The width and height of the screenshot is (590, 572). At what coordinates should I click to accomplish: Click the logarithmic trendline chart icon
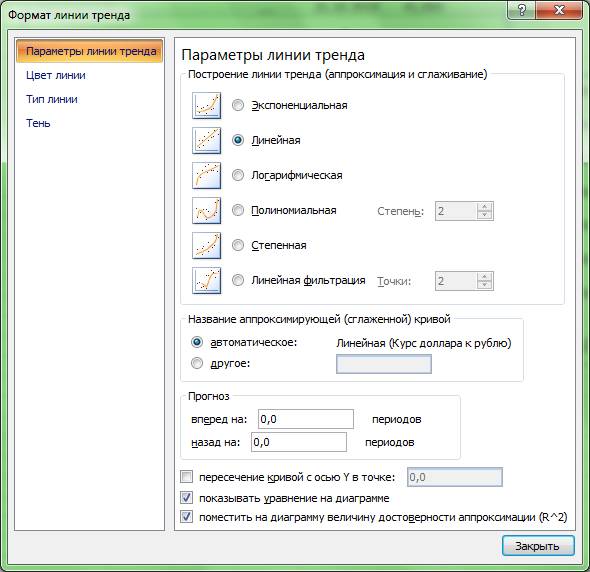[206, 175]
